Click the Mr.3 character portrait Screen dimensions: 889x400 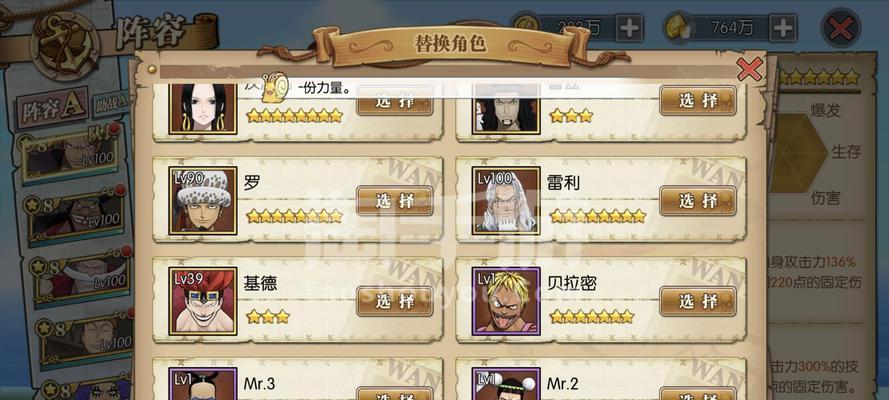tap(203, 384)
